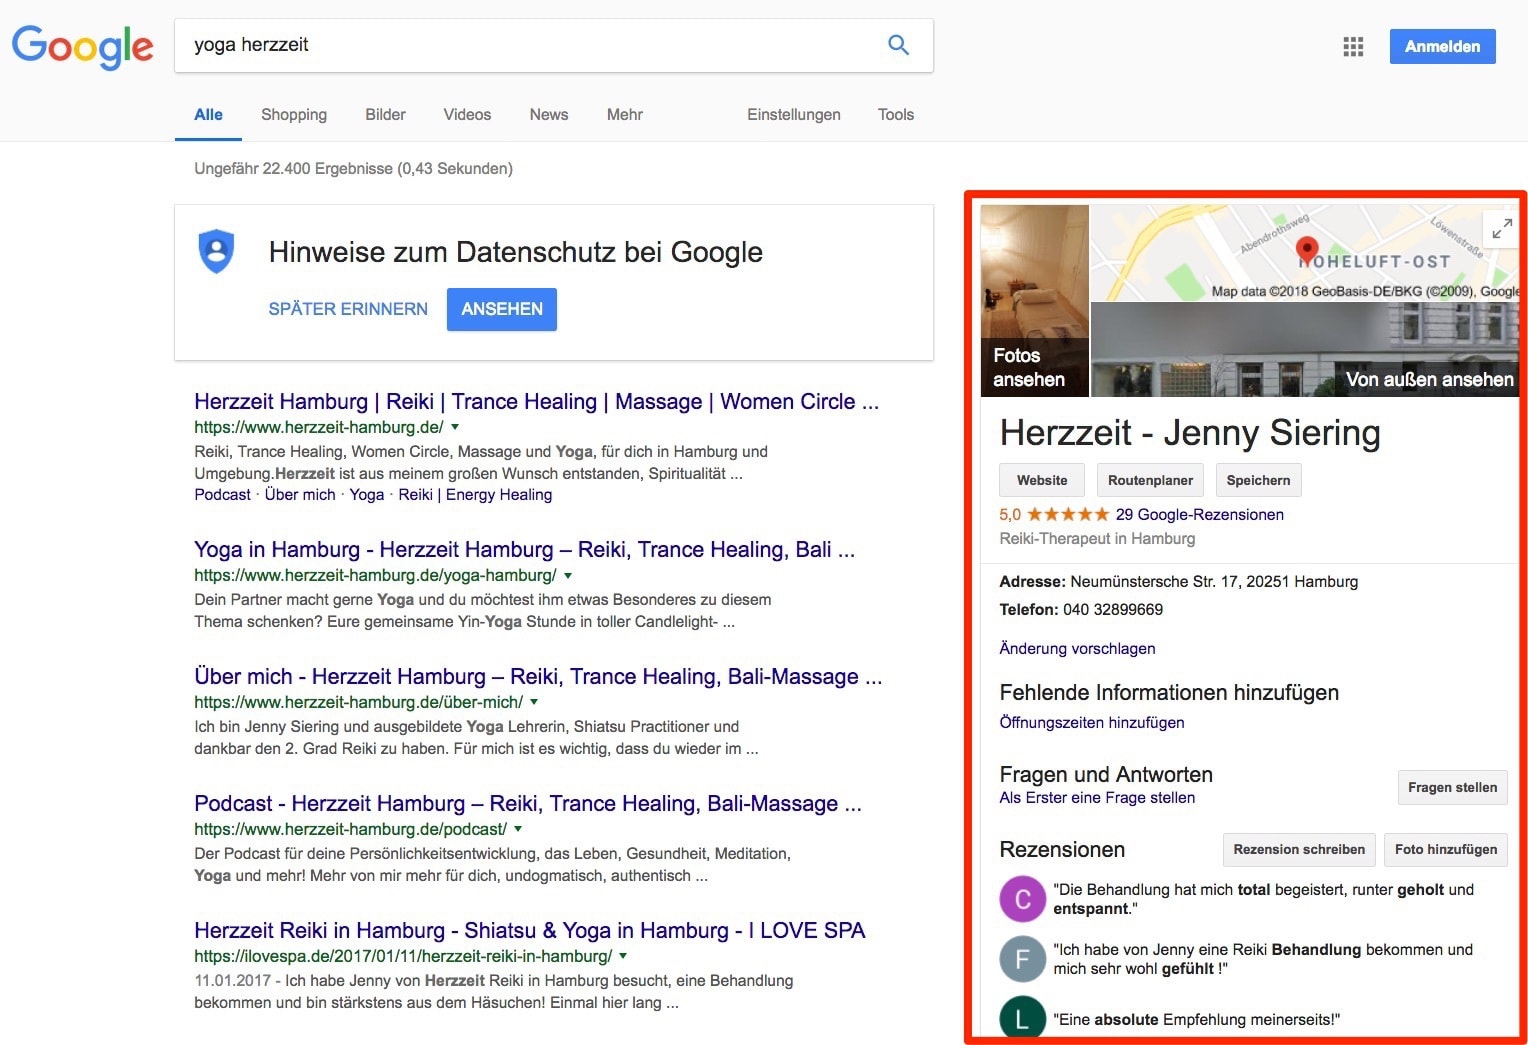Screen dimensions: 1528x1045
Task: Click the Über mich sitelink
Action: click(300, 494)
